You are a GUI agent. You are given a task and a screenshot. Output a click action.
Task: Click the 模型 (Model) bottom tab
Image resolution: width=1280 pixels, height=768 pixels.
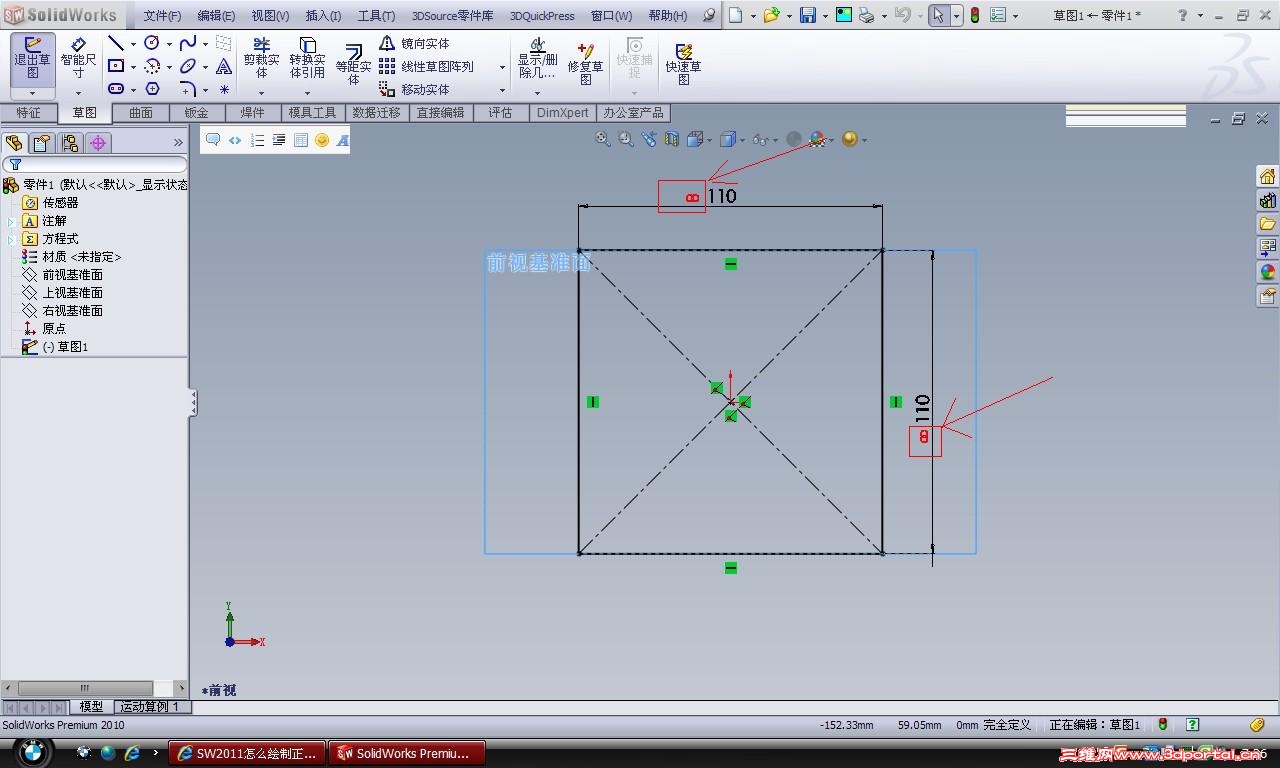(x=91, y=707)
